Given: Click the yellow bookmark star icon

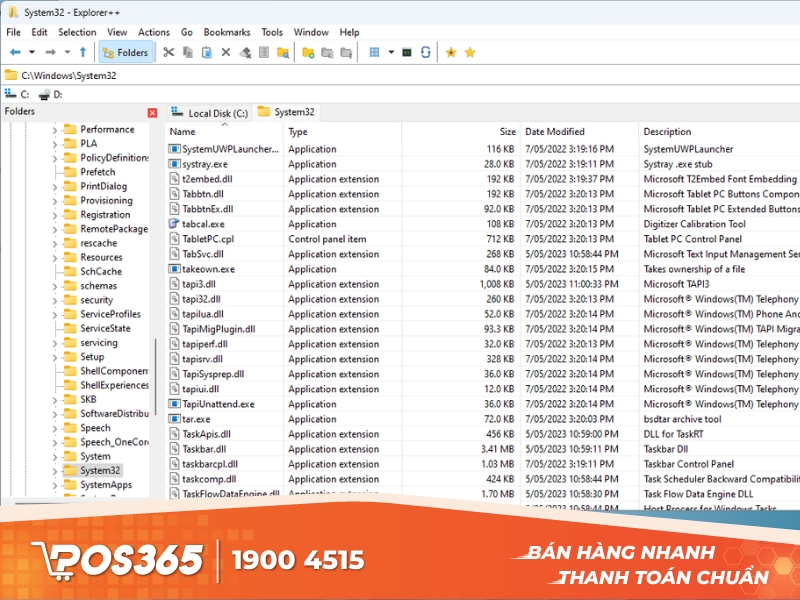Looking at the screenshot, I should (x=470, y=52).
